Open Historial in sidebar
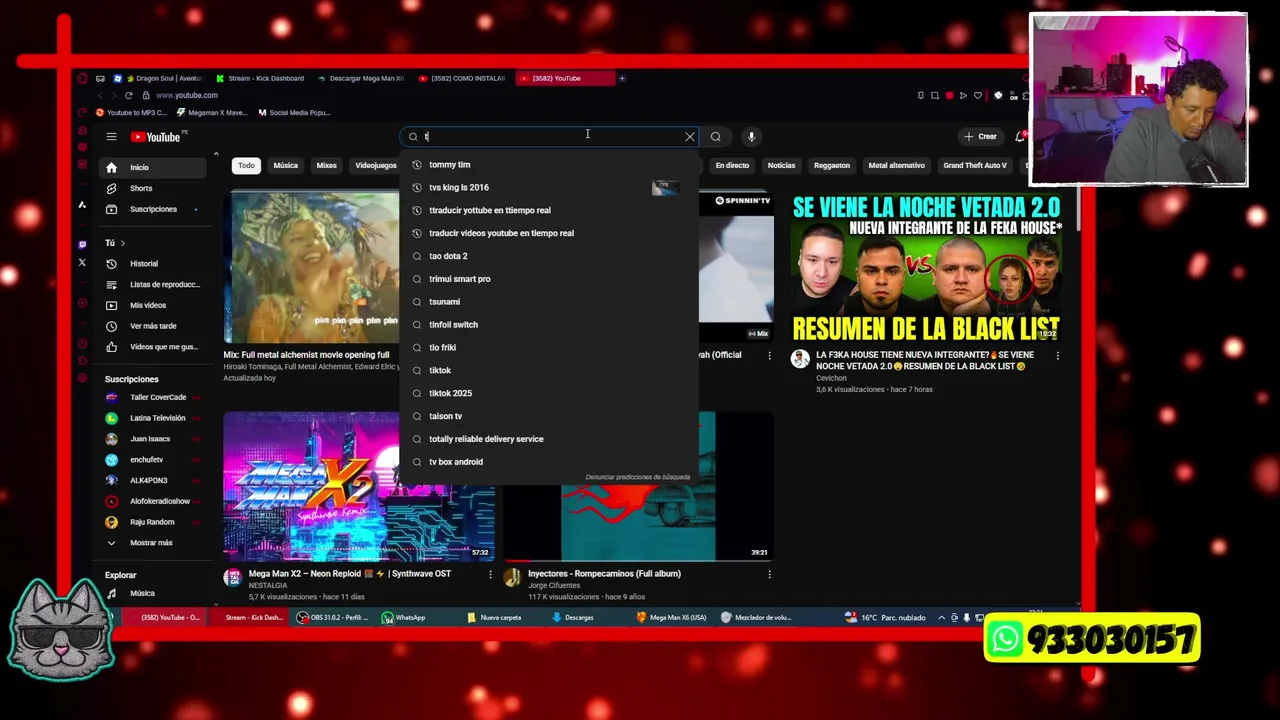Viewport: 1280px width, 720px height. (x=150, y=264)
